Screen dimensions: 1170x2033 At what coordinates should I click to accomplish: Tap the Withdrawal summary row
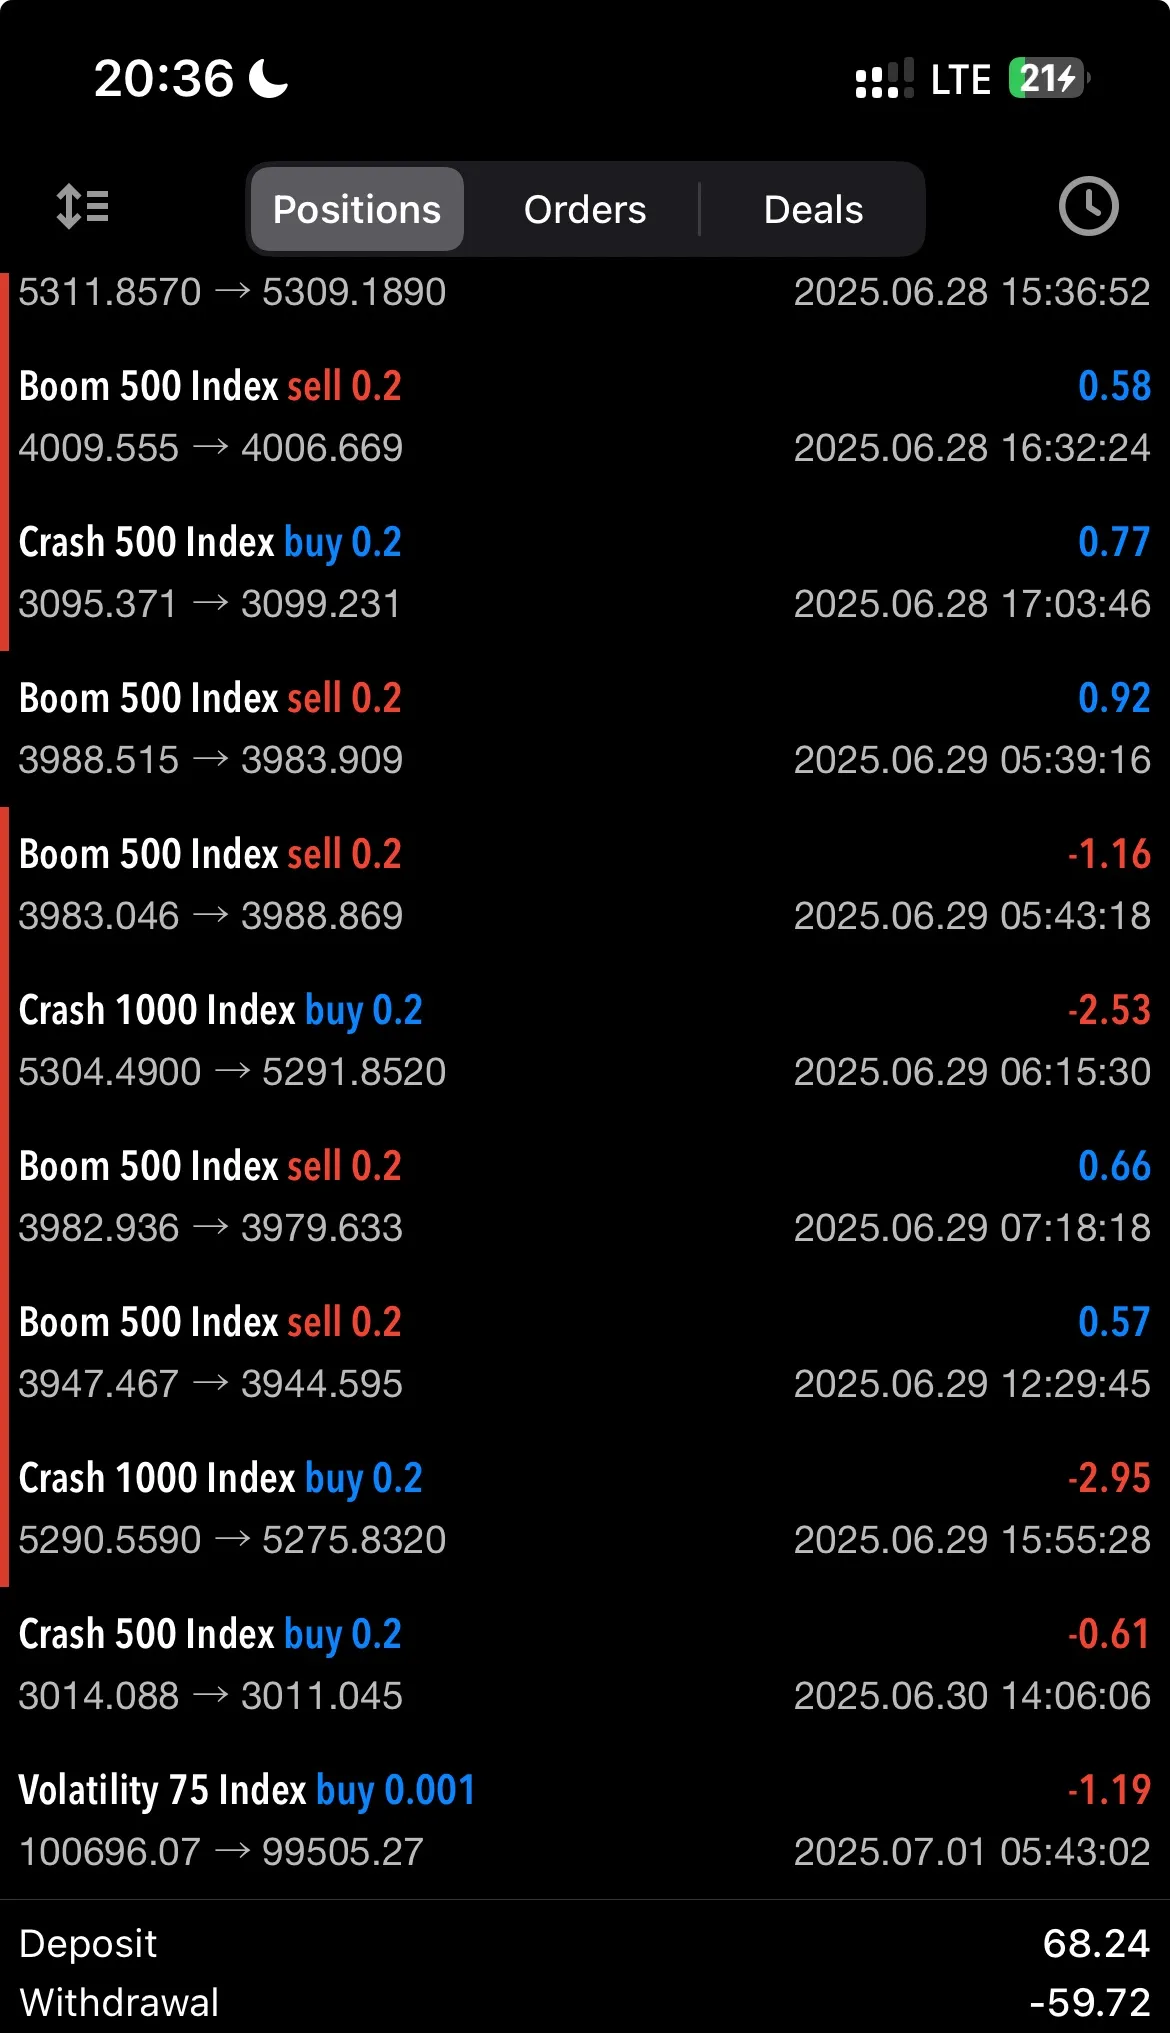coord(585,2002)
